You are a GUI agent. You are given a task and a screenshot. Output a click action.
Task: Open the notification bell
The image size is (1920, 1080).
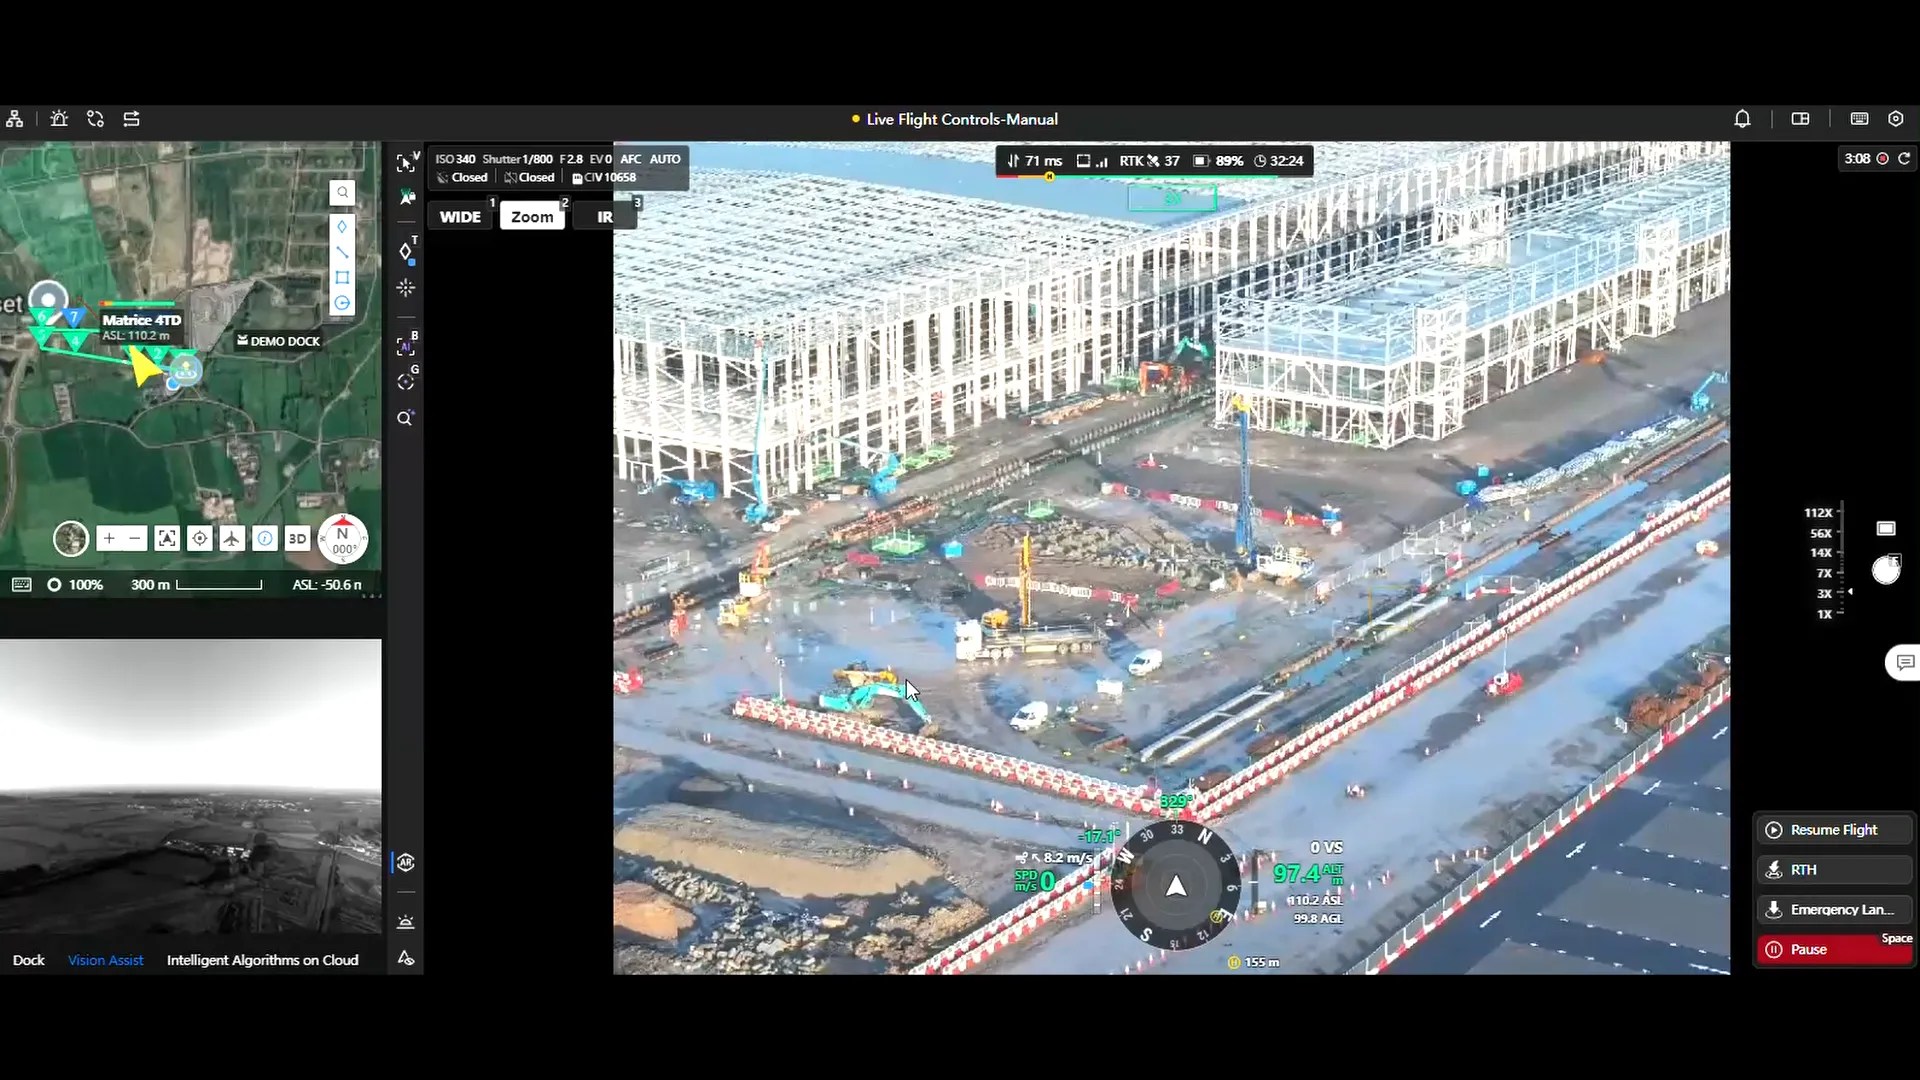pos(1742,119)
